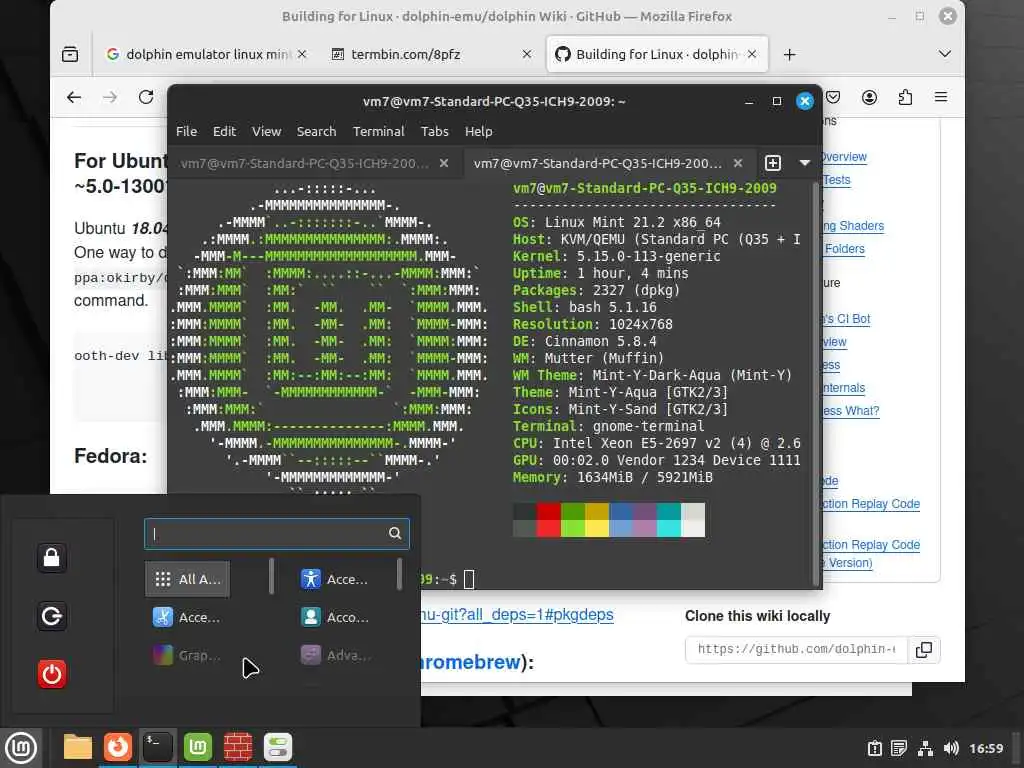
Task: Click the wiki clone URL field
Action: pos(797,650)
